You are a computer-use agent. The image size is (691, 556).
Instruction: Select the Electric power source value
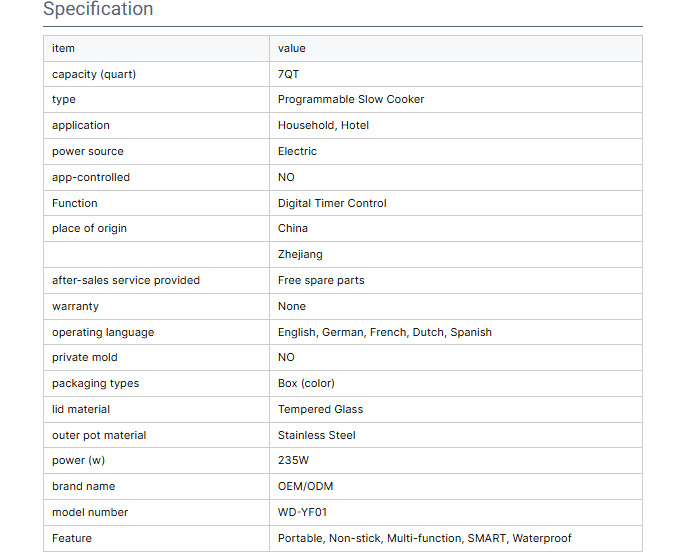(x=297, y=152)
